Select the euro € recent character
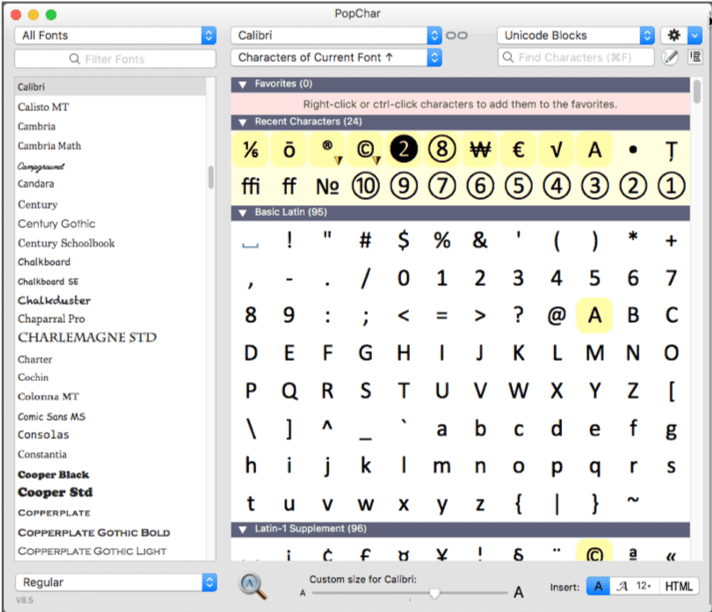This screenshot has height=612, width=712. (518, 149)
